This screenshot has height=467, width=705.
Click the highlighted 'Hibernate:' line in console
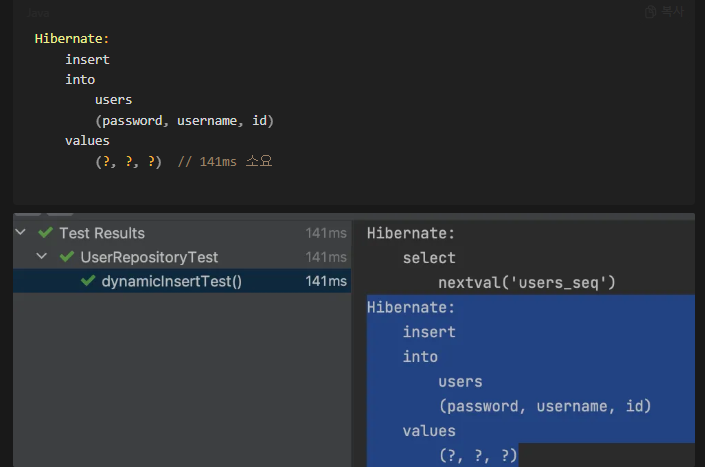pyautogui.click(x=411, y=307)
